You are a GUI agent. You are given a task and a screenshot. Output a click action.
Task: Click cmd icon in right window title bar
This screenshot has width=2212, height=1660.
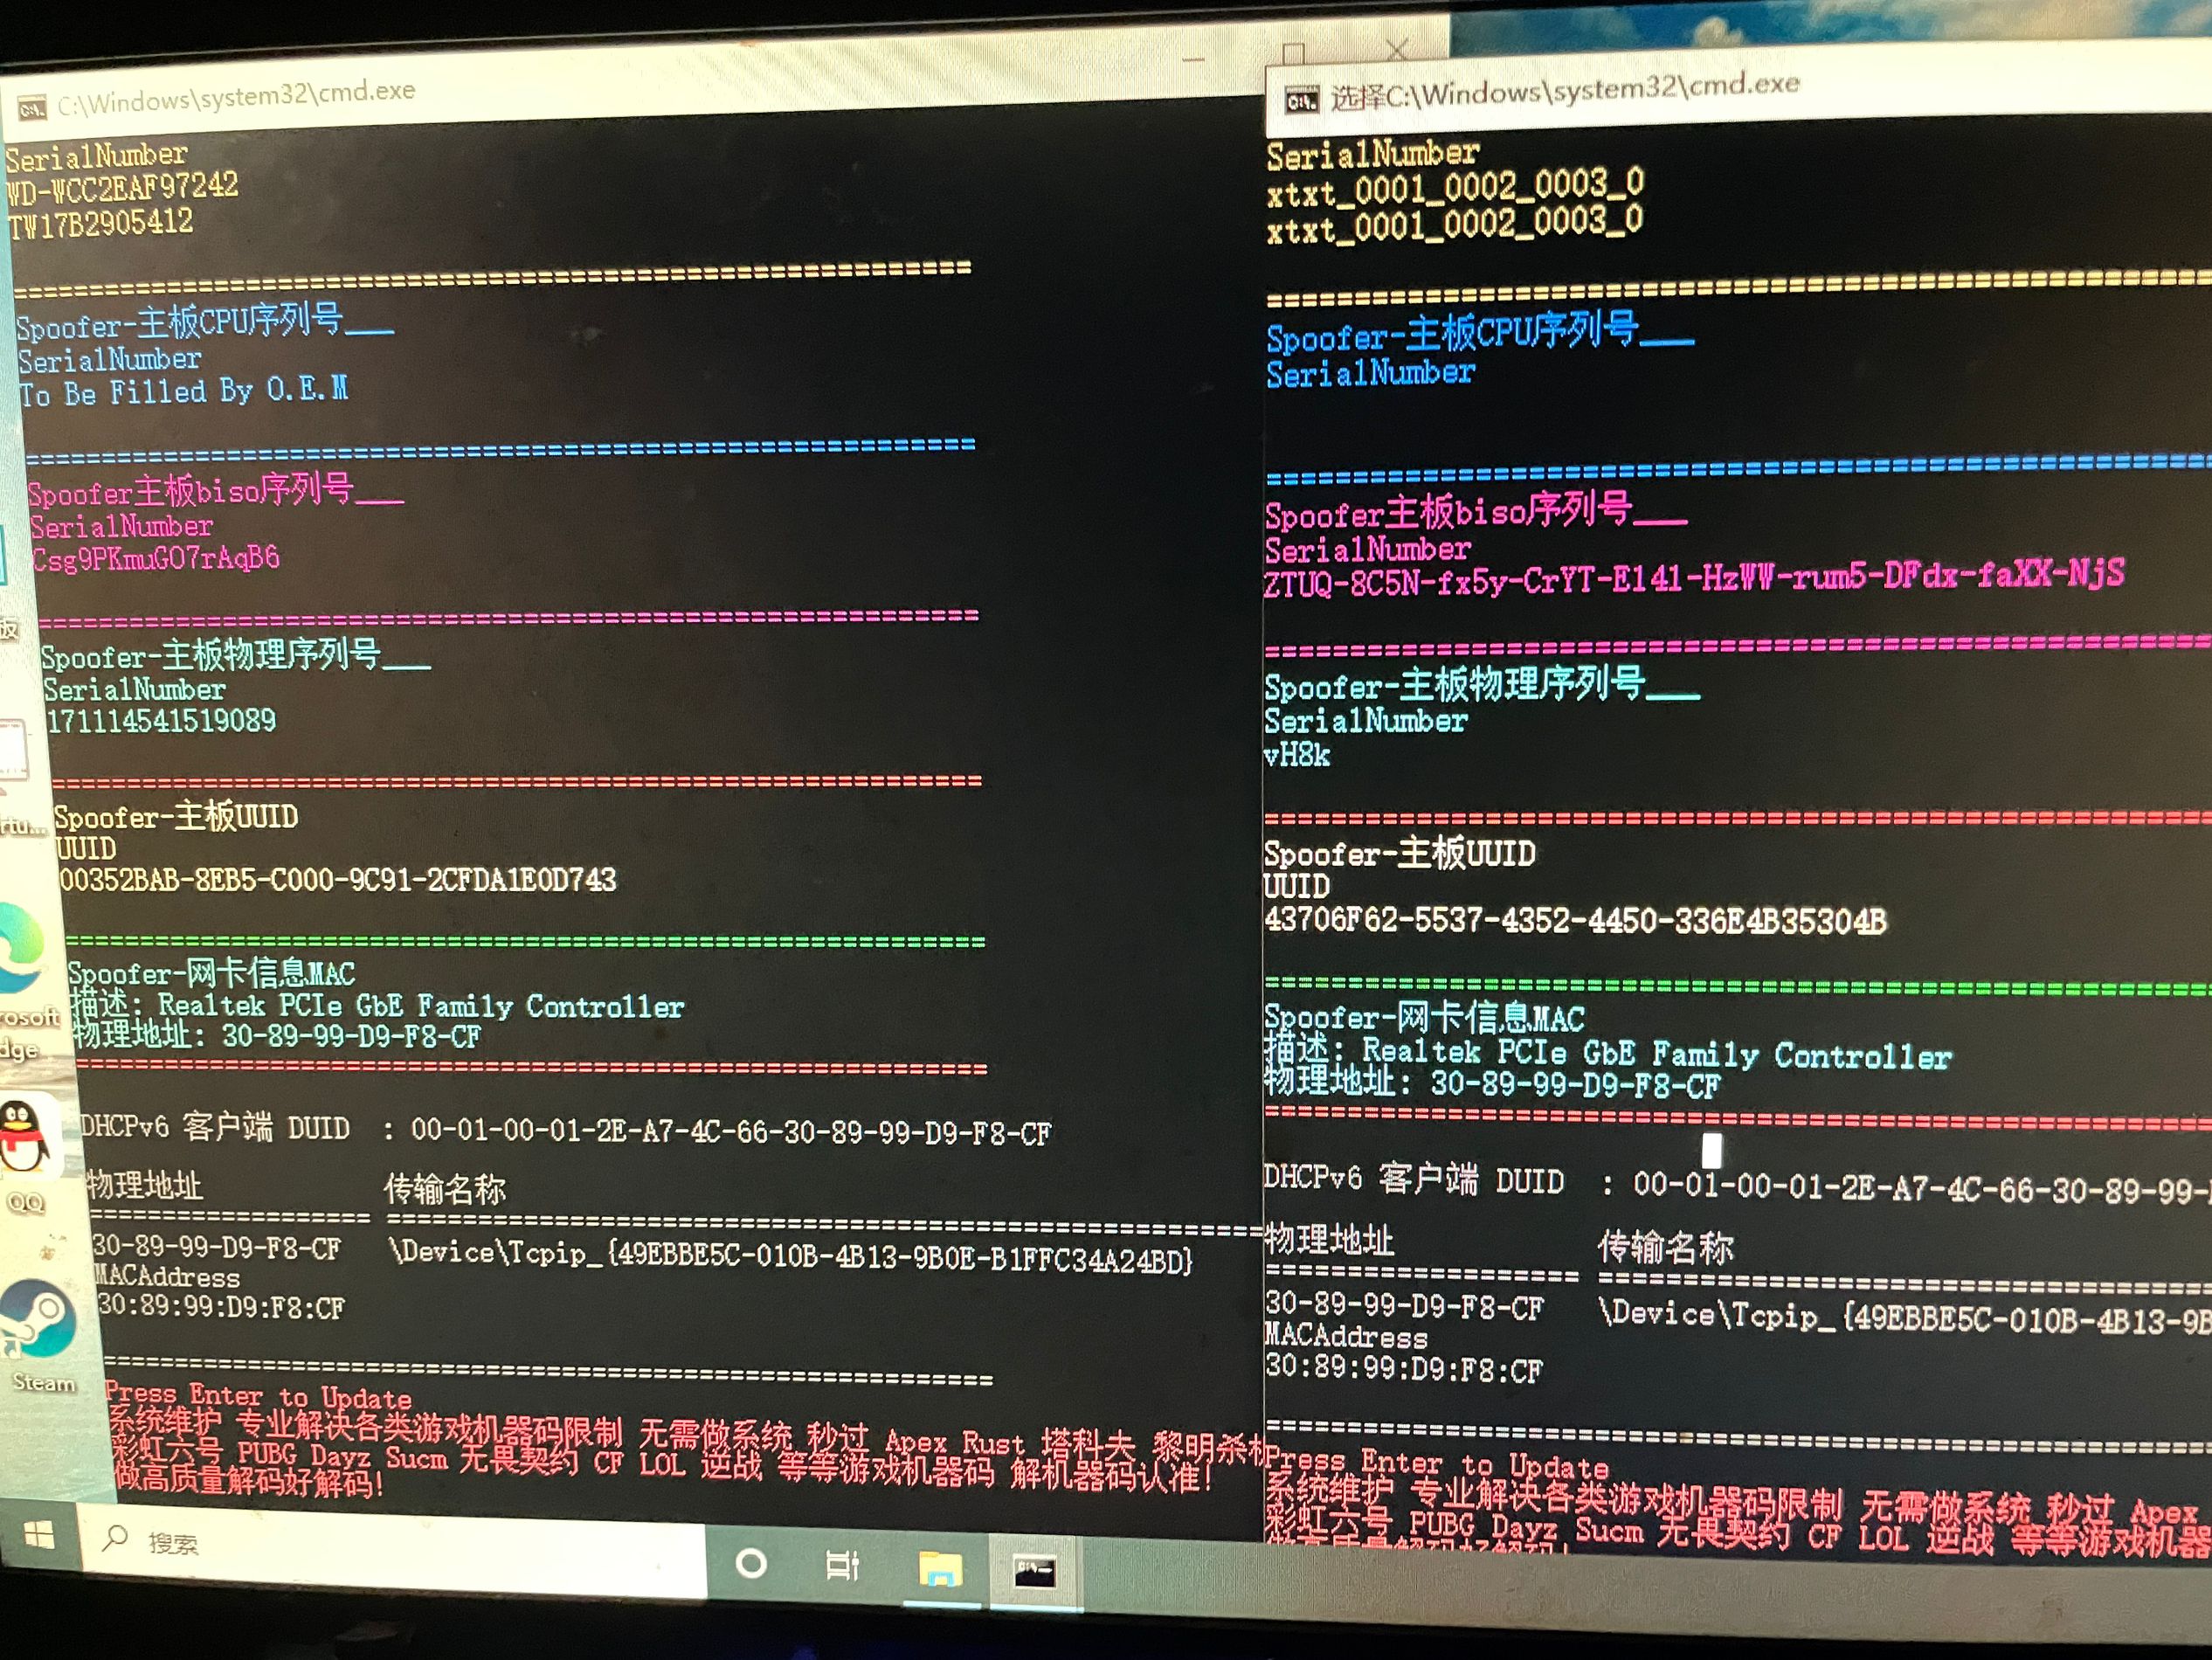(x=1301, y=101)
